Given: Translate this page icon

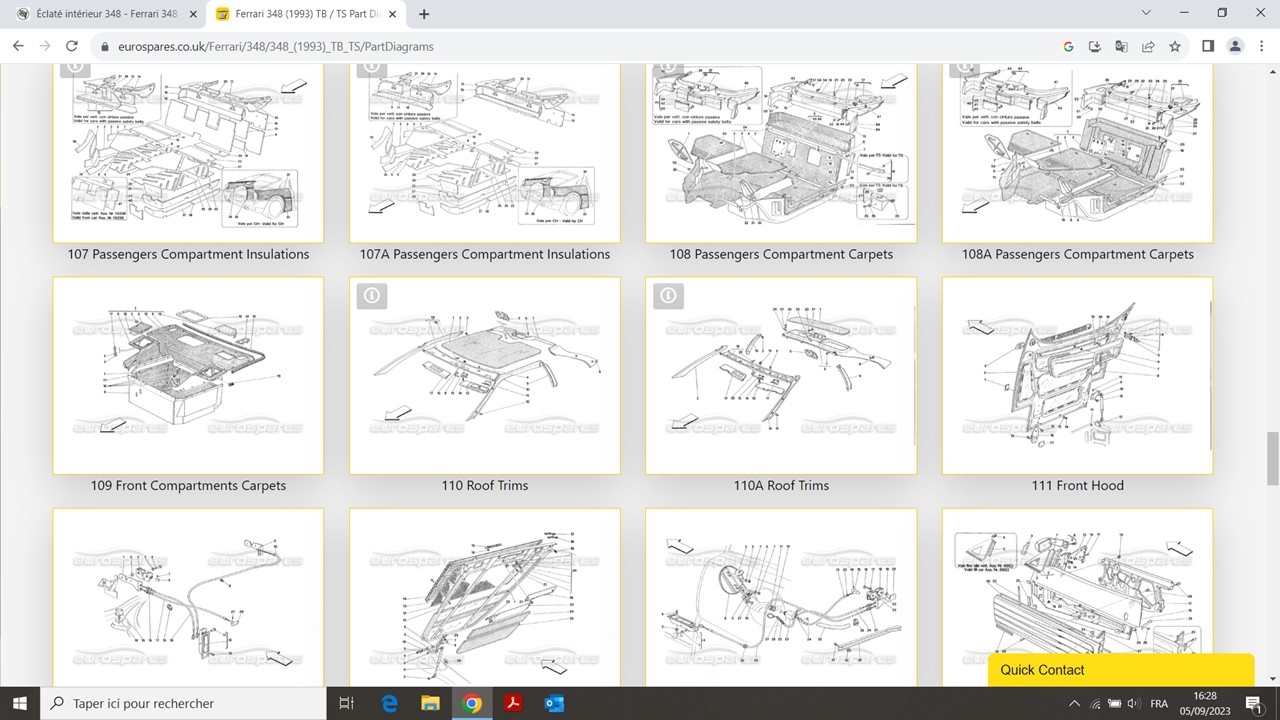Looking at the screenshot, I should [1121, 46].
